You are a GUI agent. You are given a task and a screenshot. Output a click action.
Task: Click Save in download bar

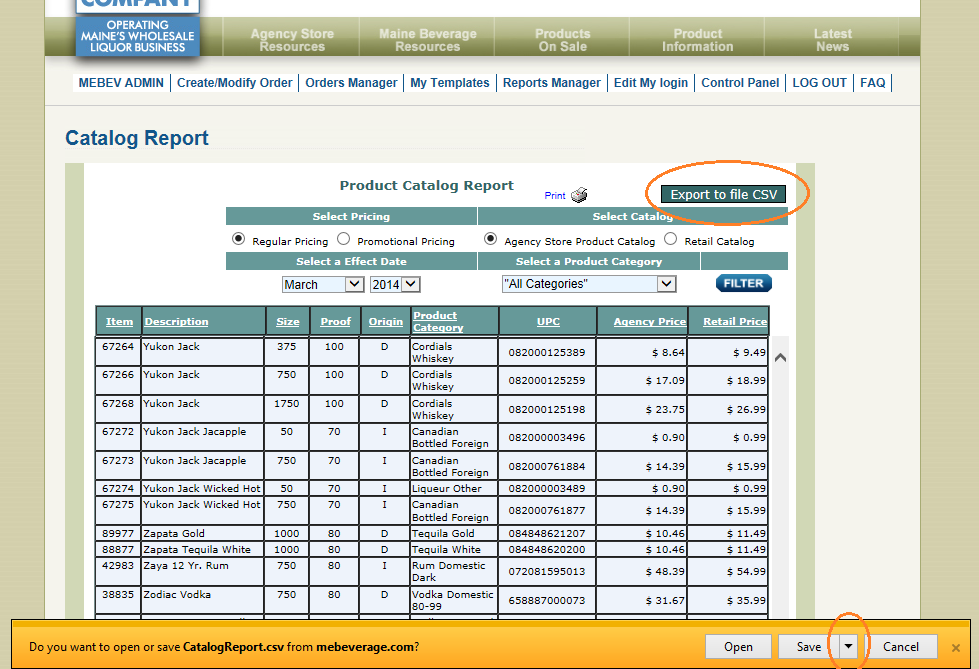coord(809,647)
